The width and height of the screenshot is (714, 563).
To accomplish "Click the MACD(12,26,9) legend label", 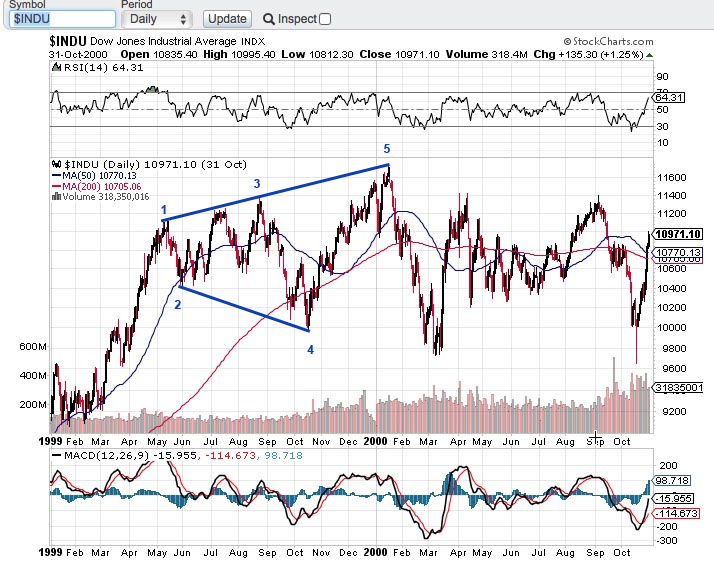I will click(107, 456).
